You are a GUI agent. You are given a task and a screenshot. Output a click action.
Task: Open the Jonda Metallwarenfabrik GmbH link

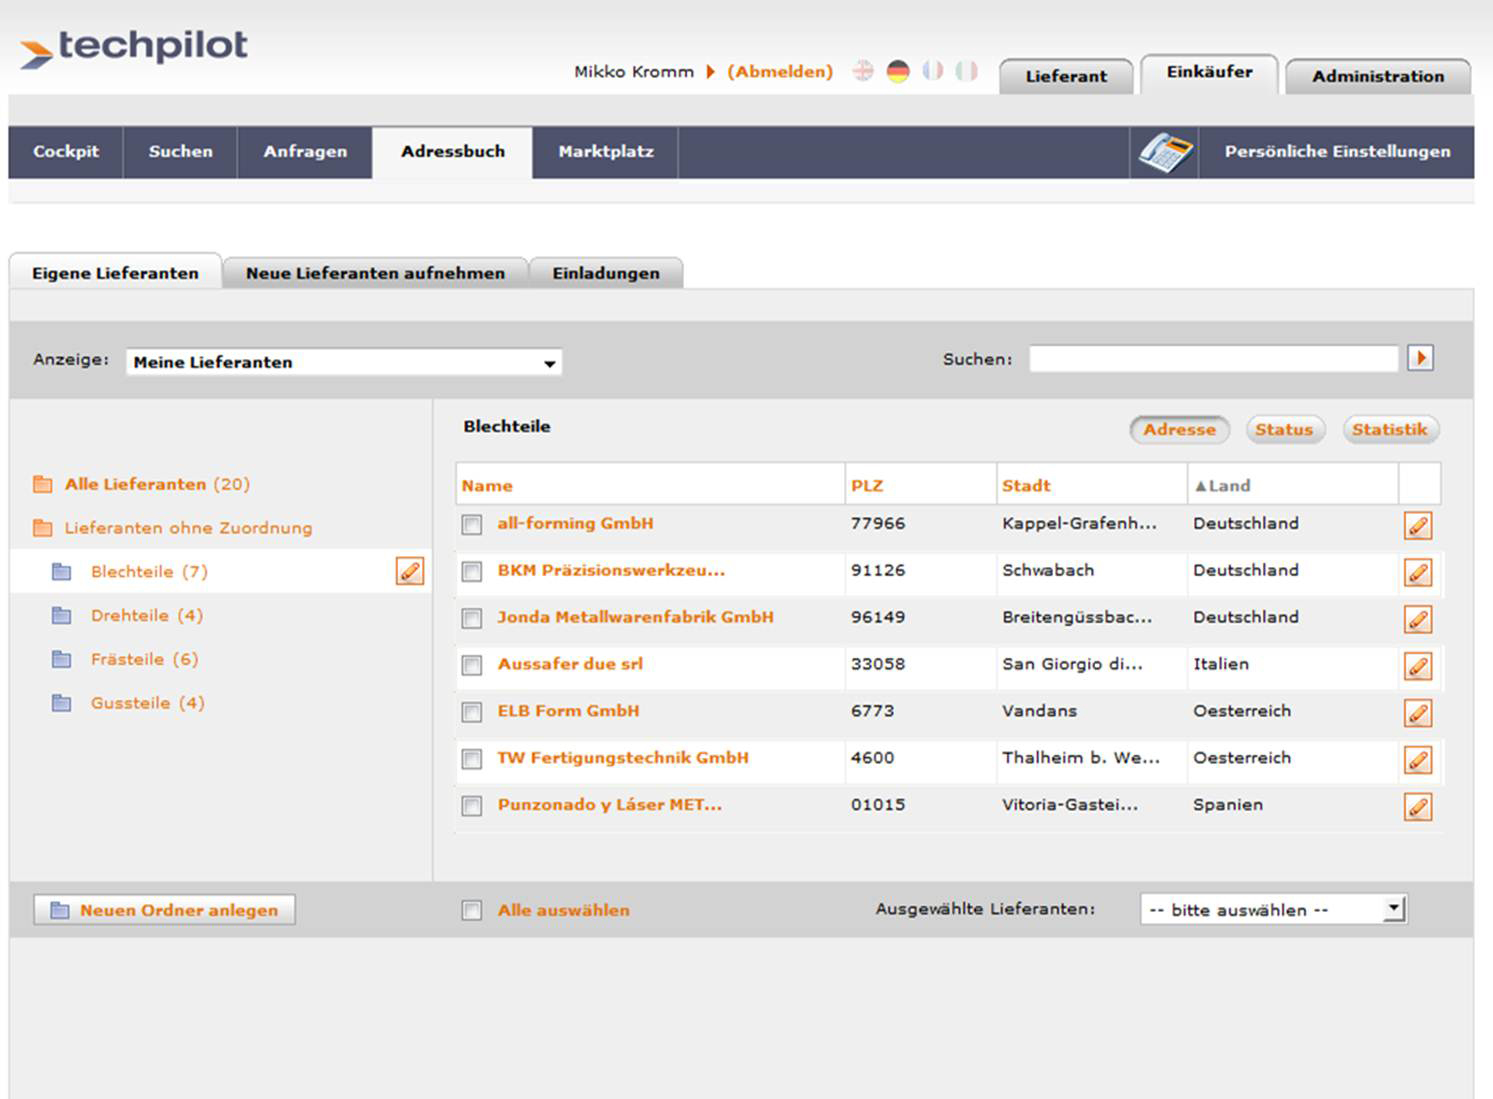[x=635, y=617]
